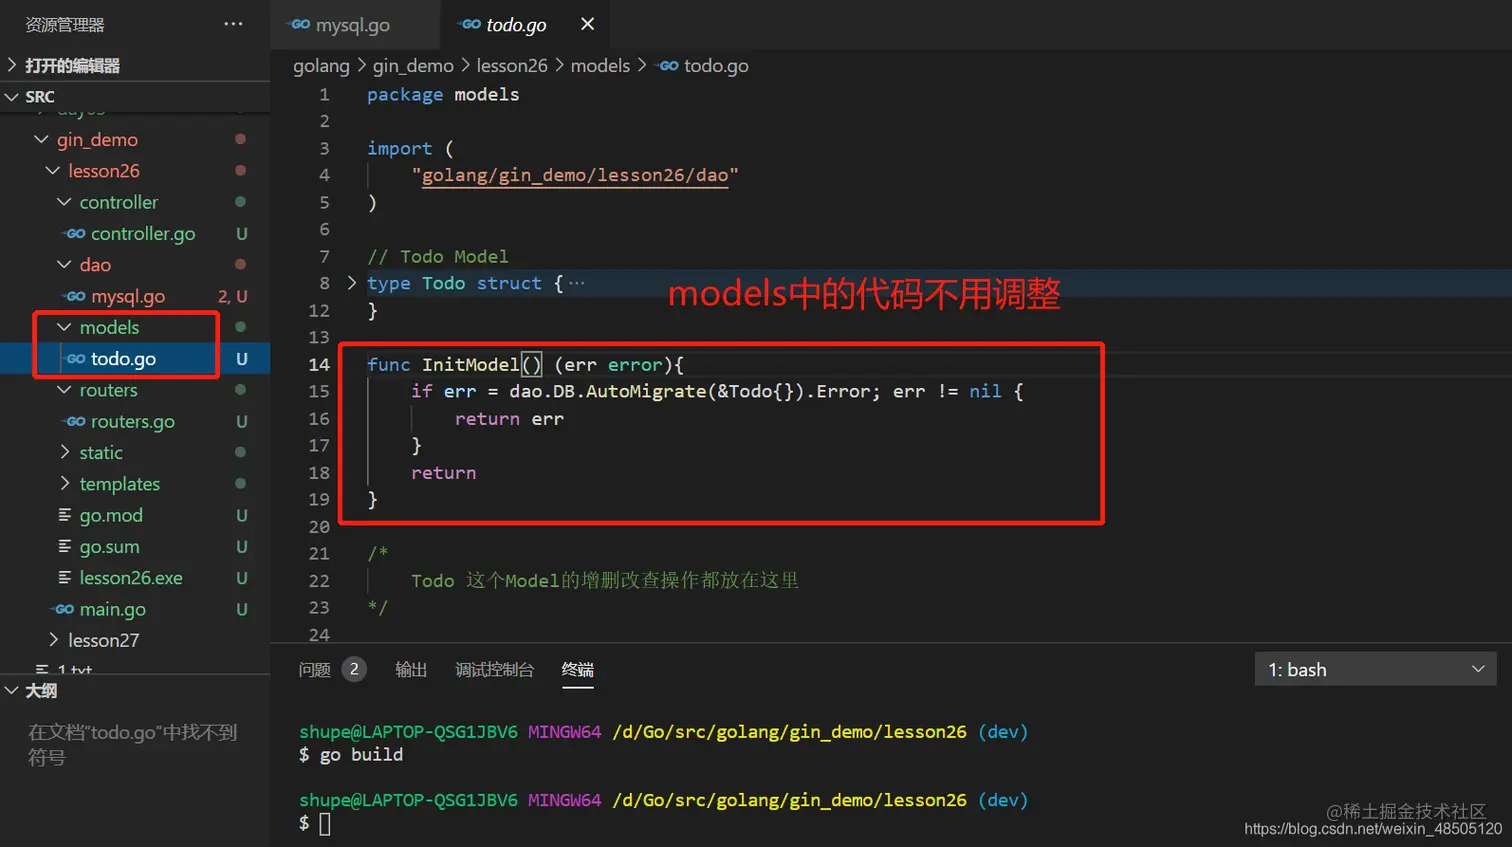
Task: Click the Go file icon beside mysql.go
Action: pos(75,296)
